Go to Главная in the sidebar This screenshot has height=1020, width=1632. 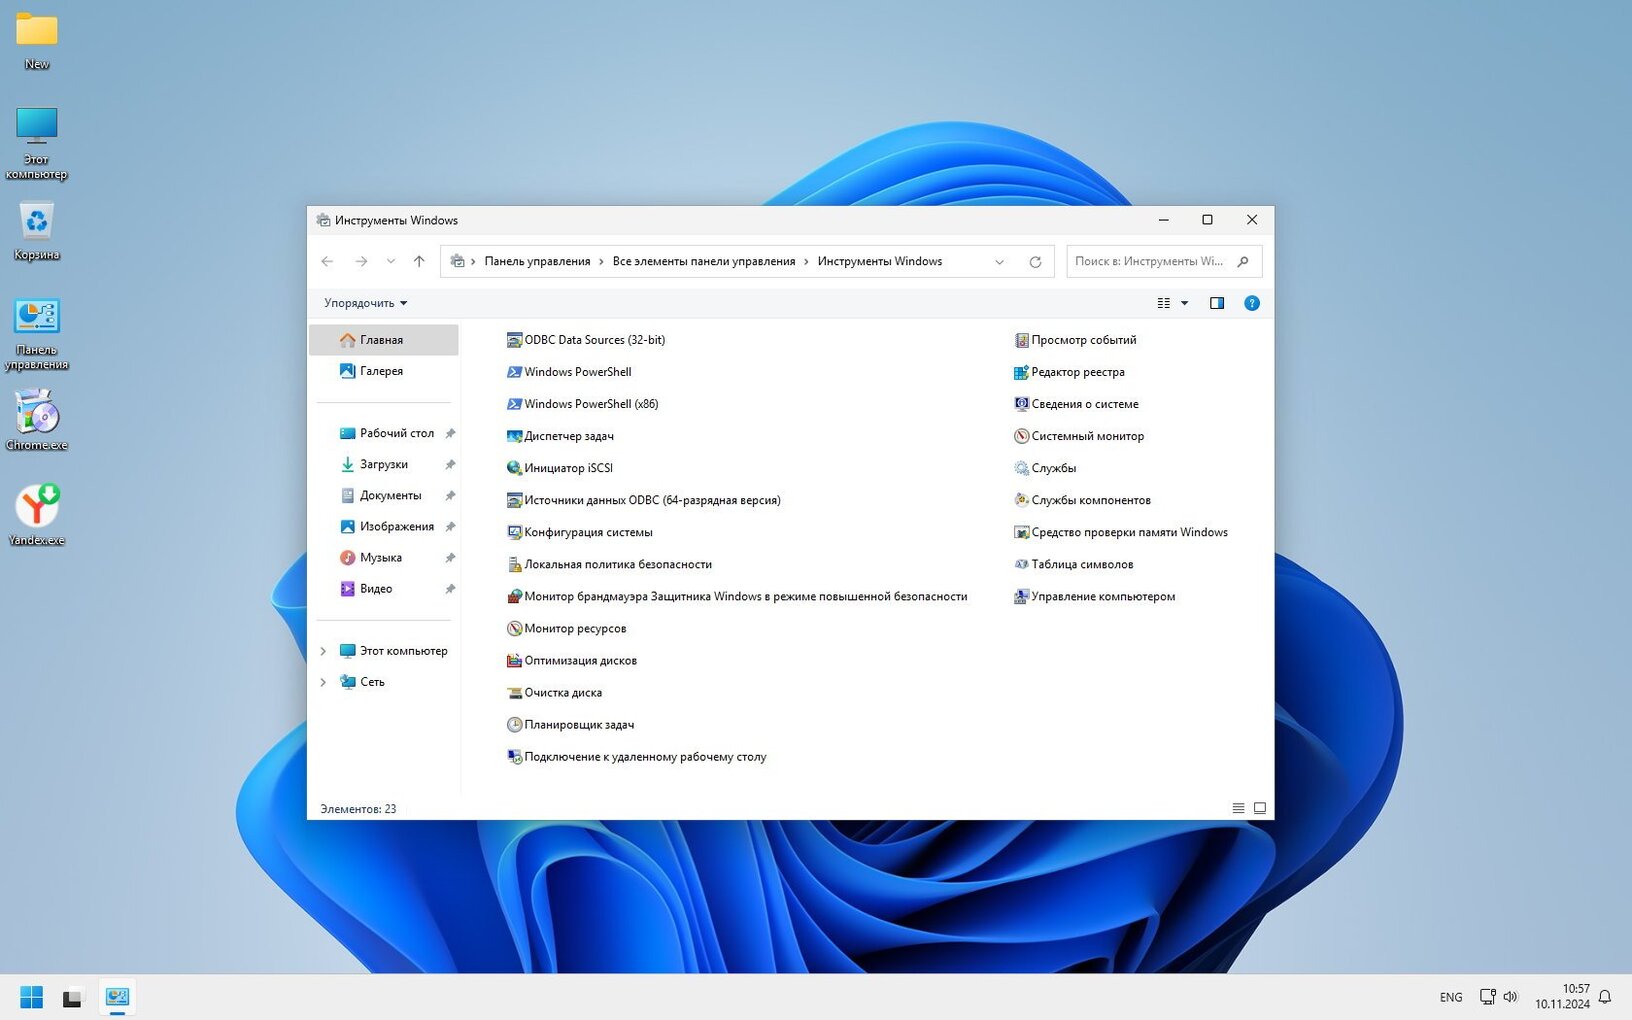pyautogui.click(x=384, y=340)
